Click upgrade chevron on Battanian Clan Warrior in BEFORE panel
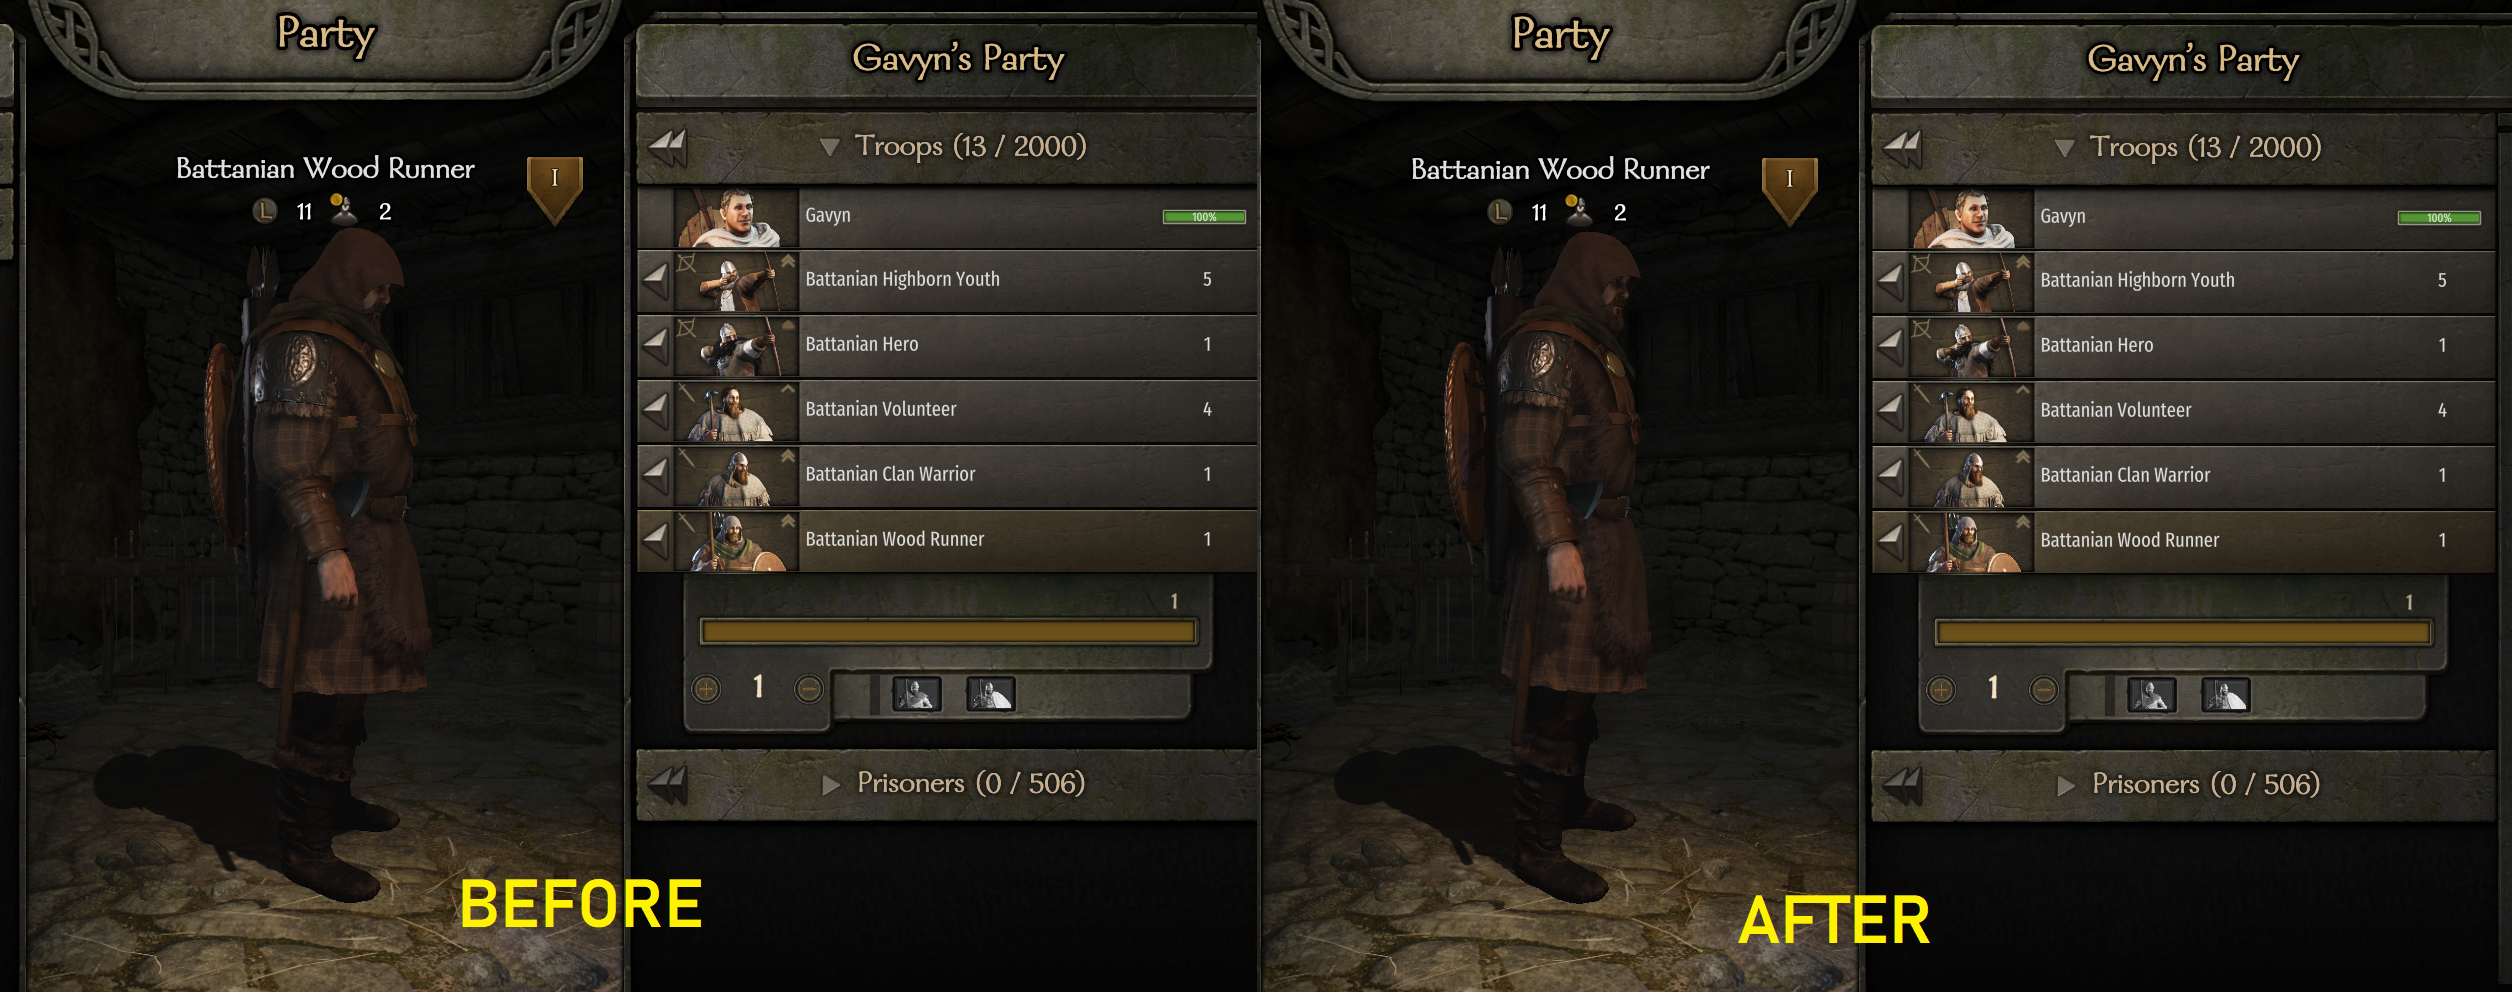Viewport: 2512px width, 992px height. 788,456
